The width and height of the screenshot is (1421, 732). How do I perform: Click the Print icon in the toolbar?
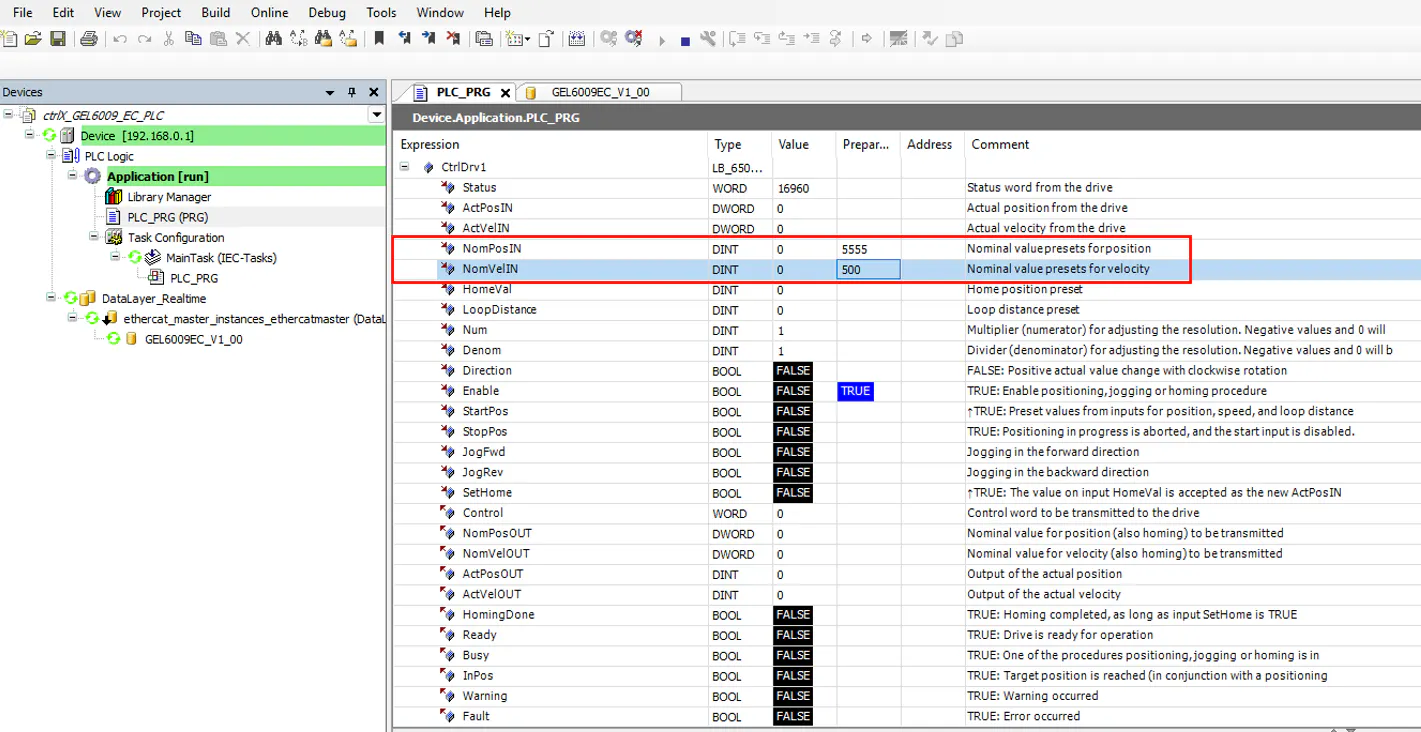click(x=89, y=39)
